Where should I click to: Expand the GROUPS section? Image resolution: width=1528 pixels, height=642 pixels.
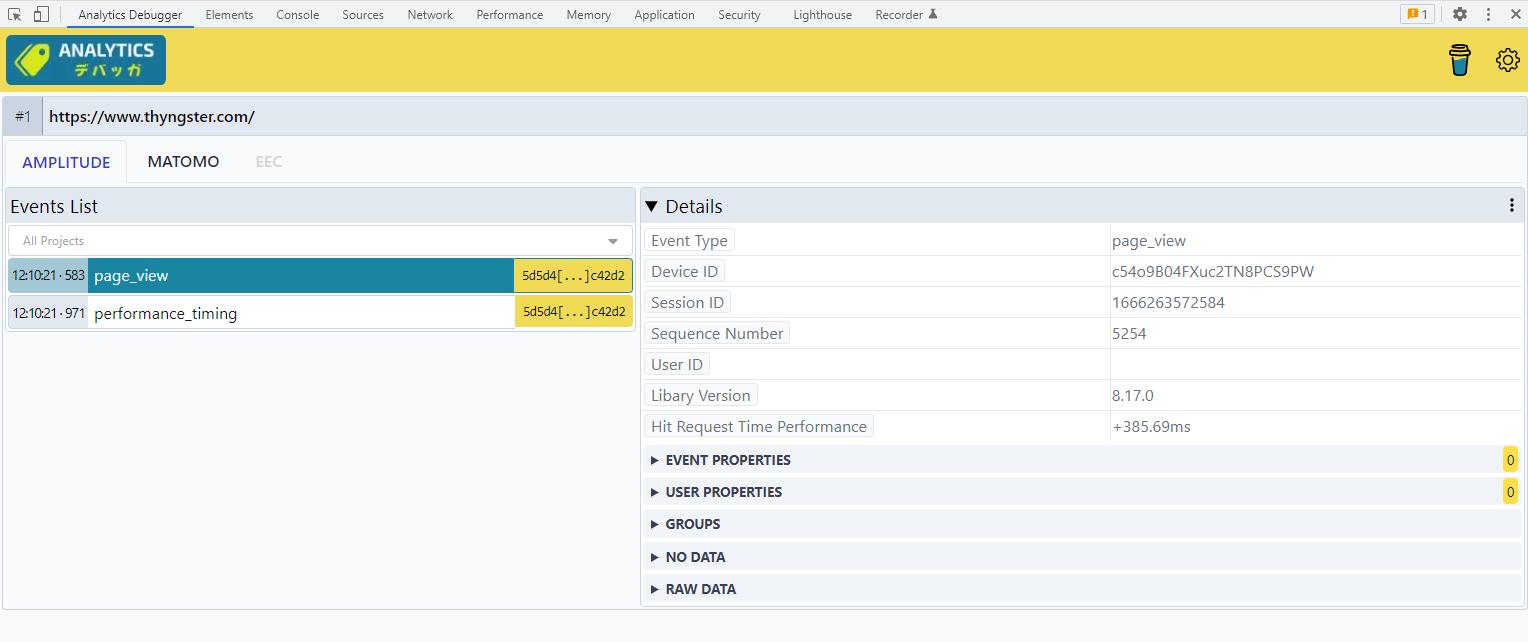692,524
